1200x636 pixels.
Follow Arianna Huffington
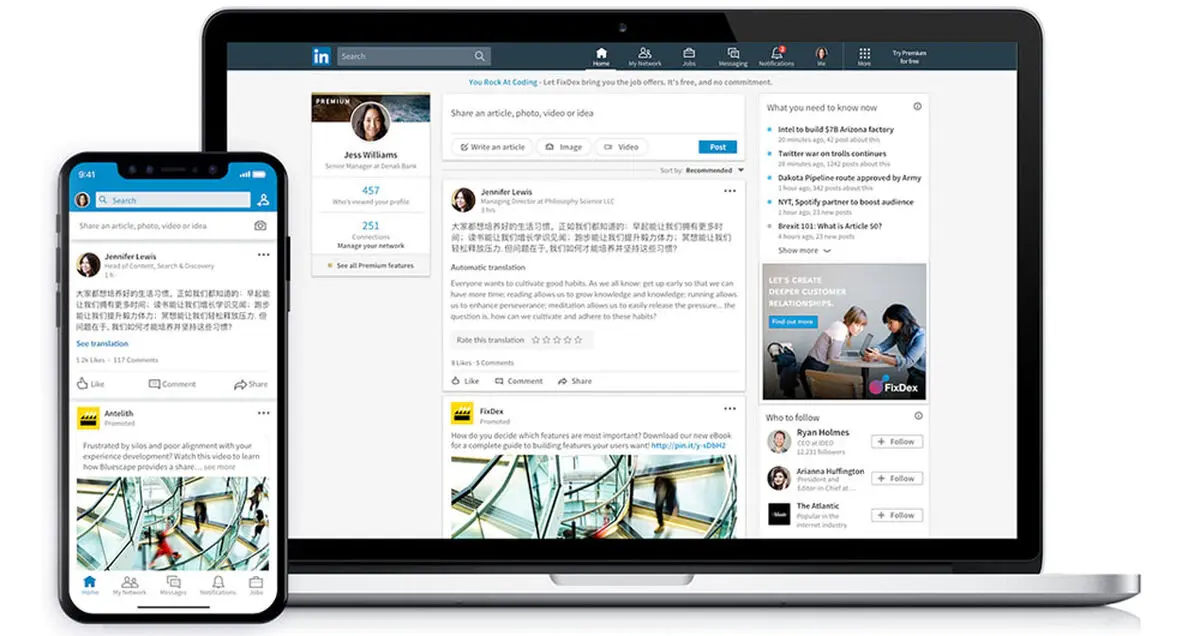point(897,478)
